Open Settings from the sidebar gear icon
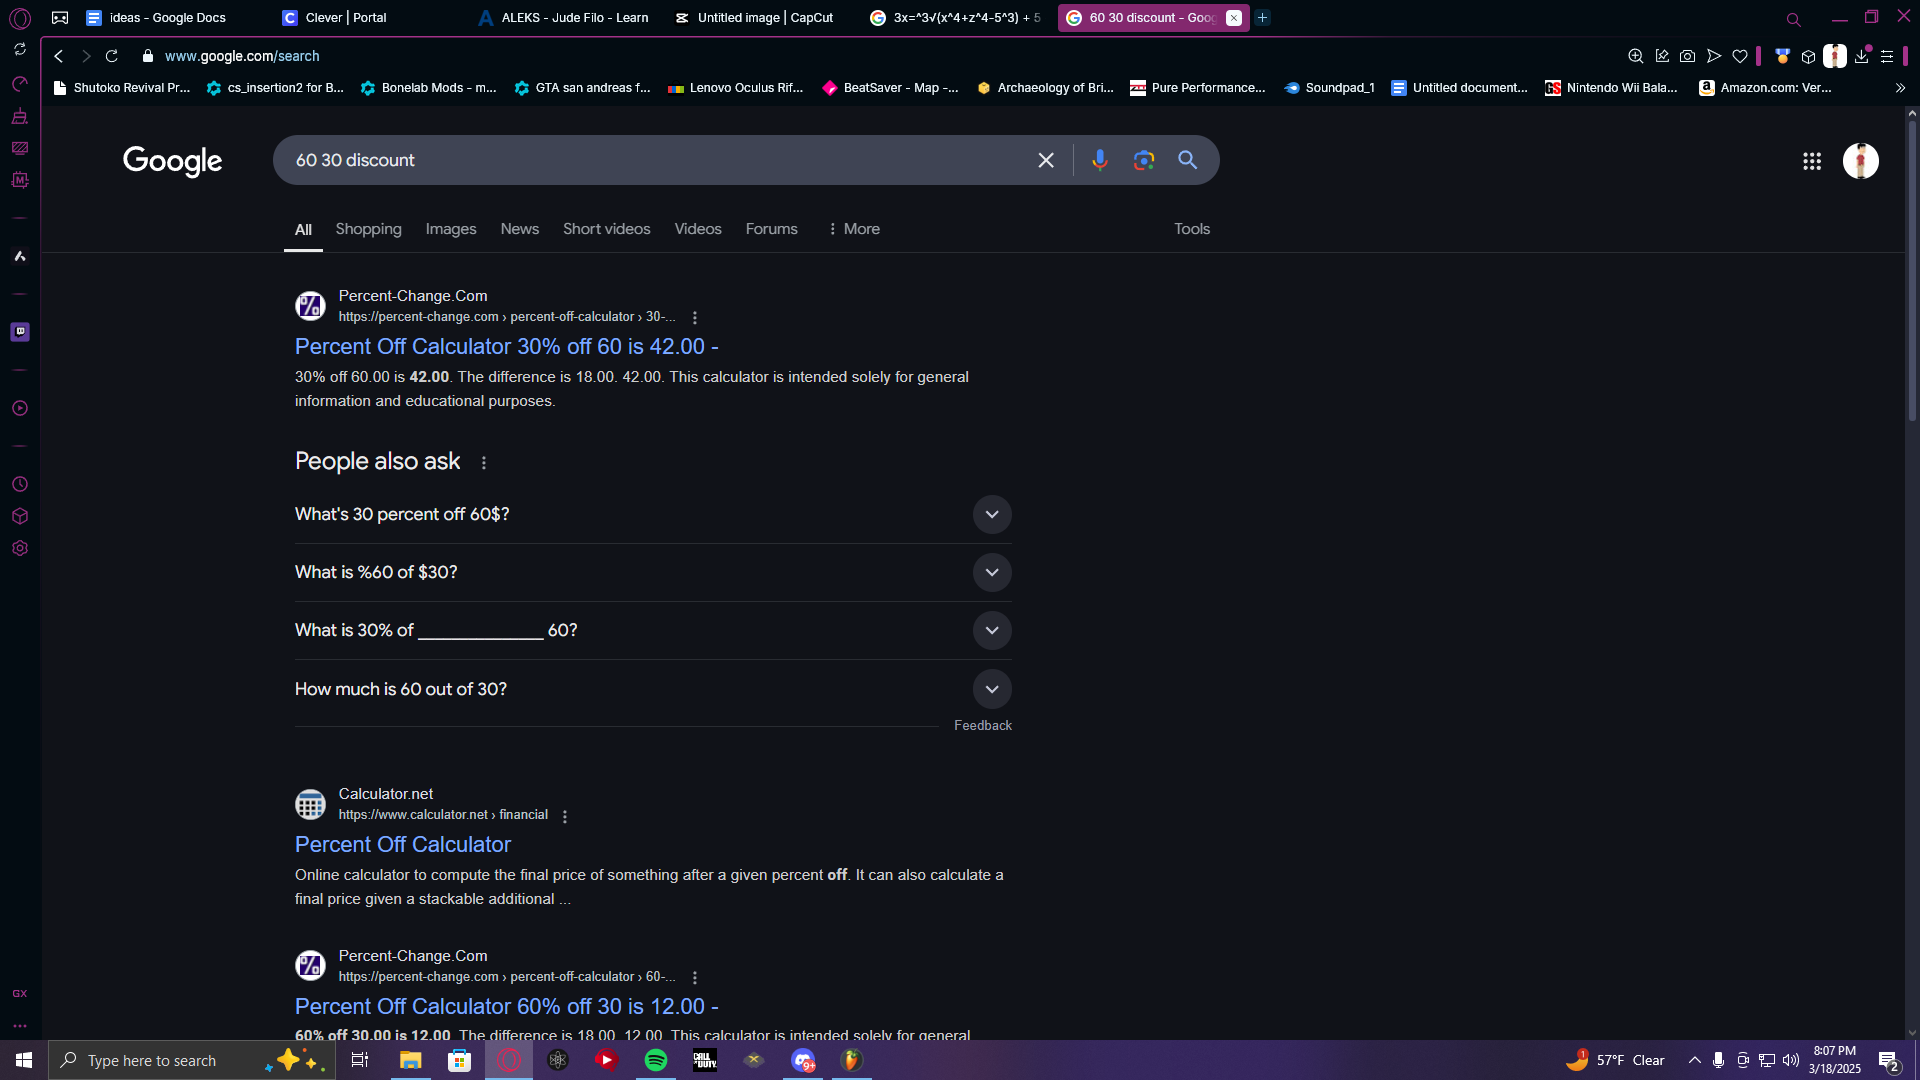 pyautogui.click(x=20, y=548)
